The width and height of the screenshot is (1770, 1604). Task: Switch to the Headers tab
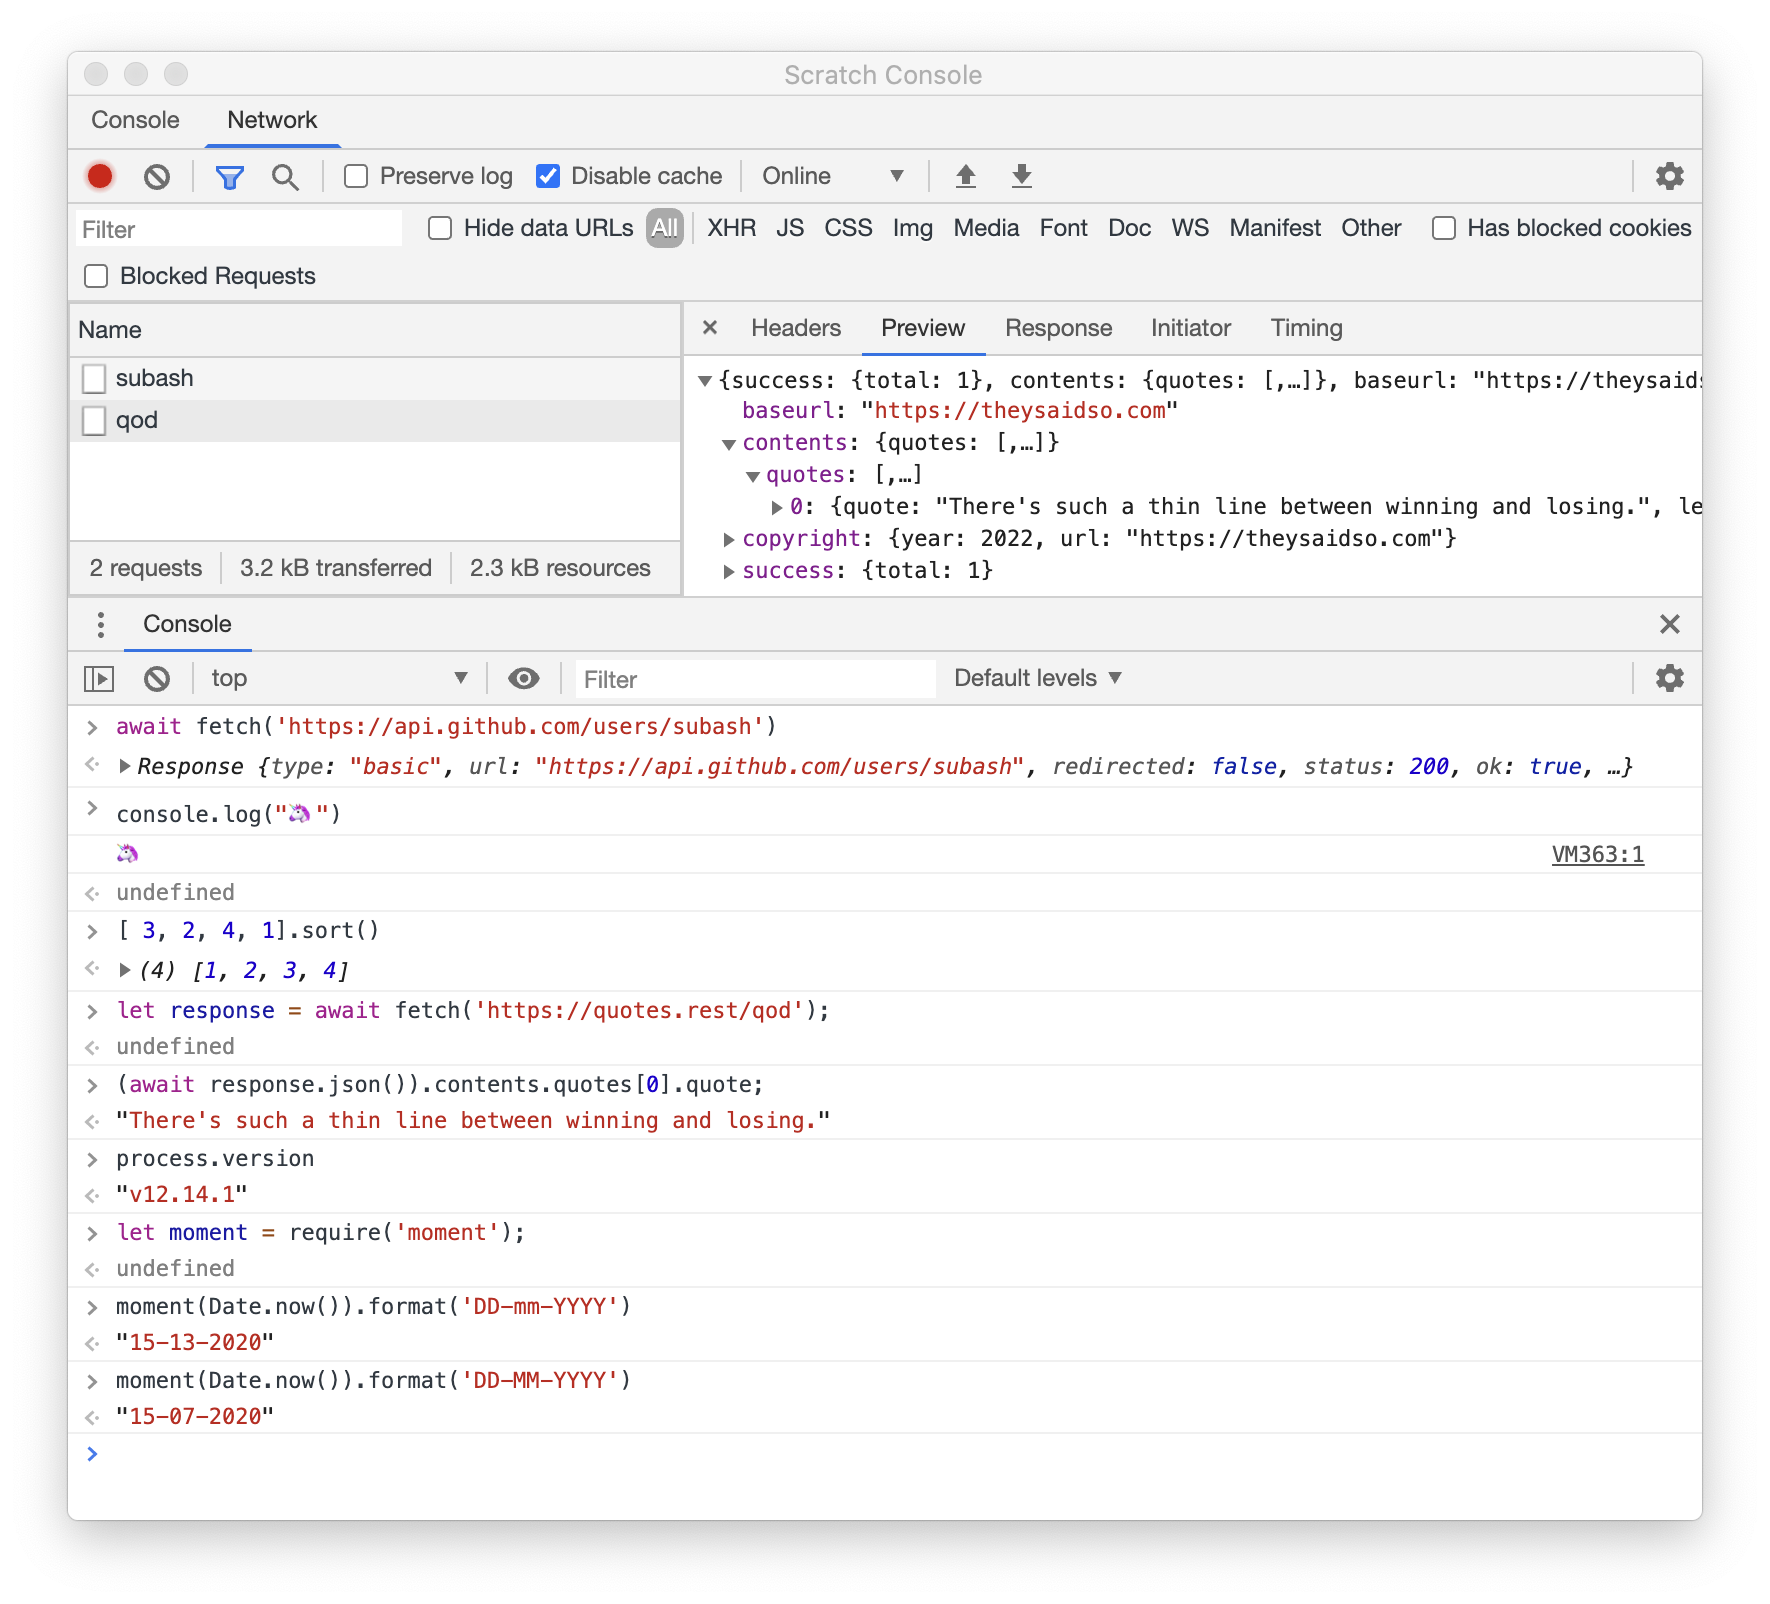tap(794, 328)
